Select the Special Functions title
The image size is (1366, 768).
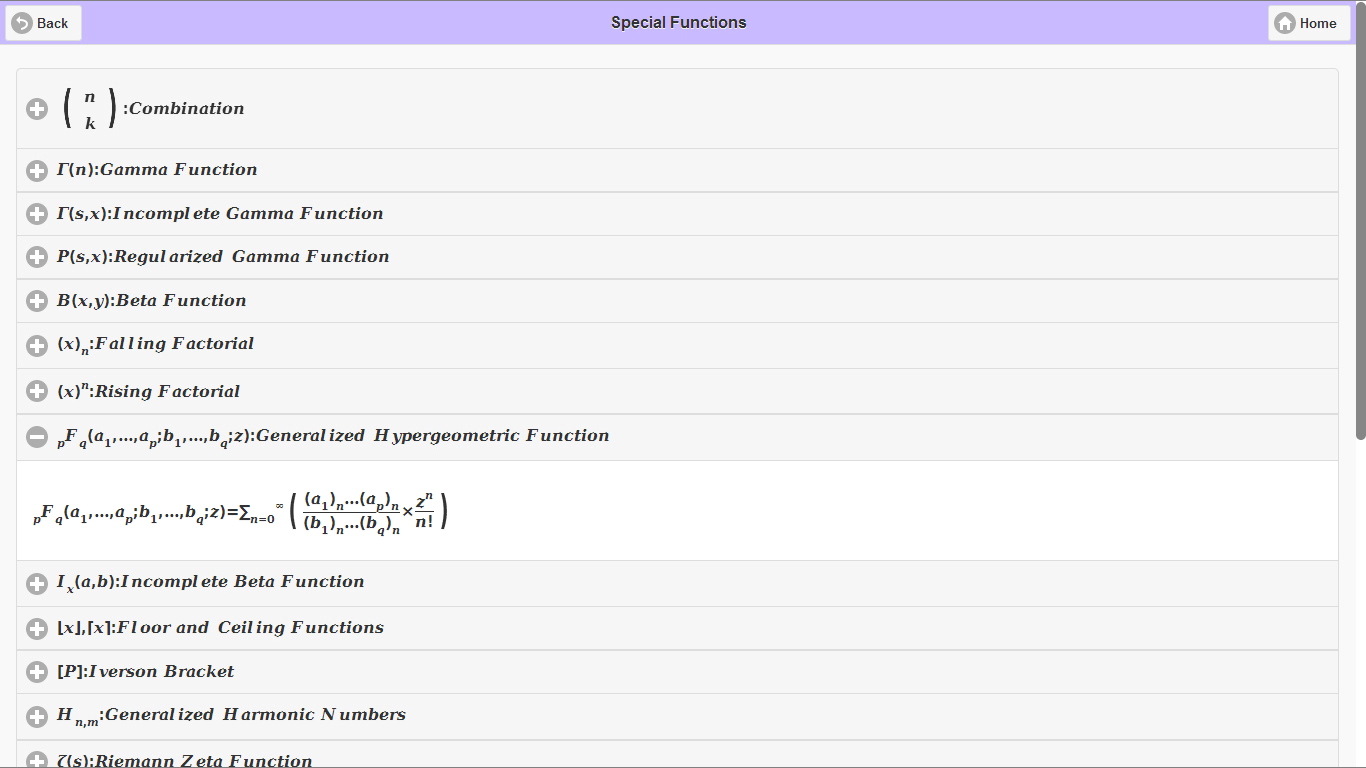click(x=678, y=22)
